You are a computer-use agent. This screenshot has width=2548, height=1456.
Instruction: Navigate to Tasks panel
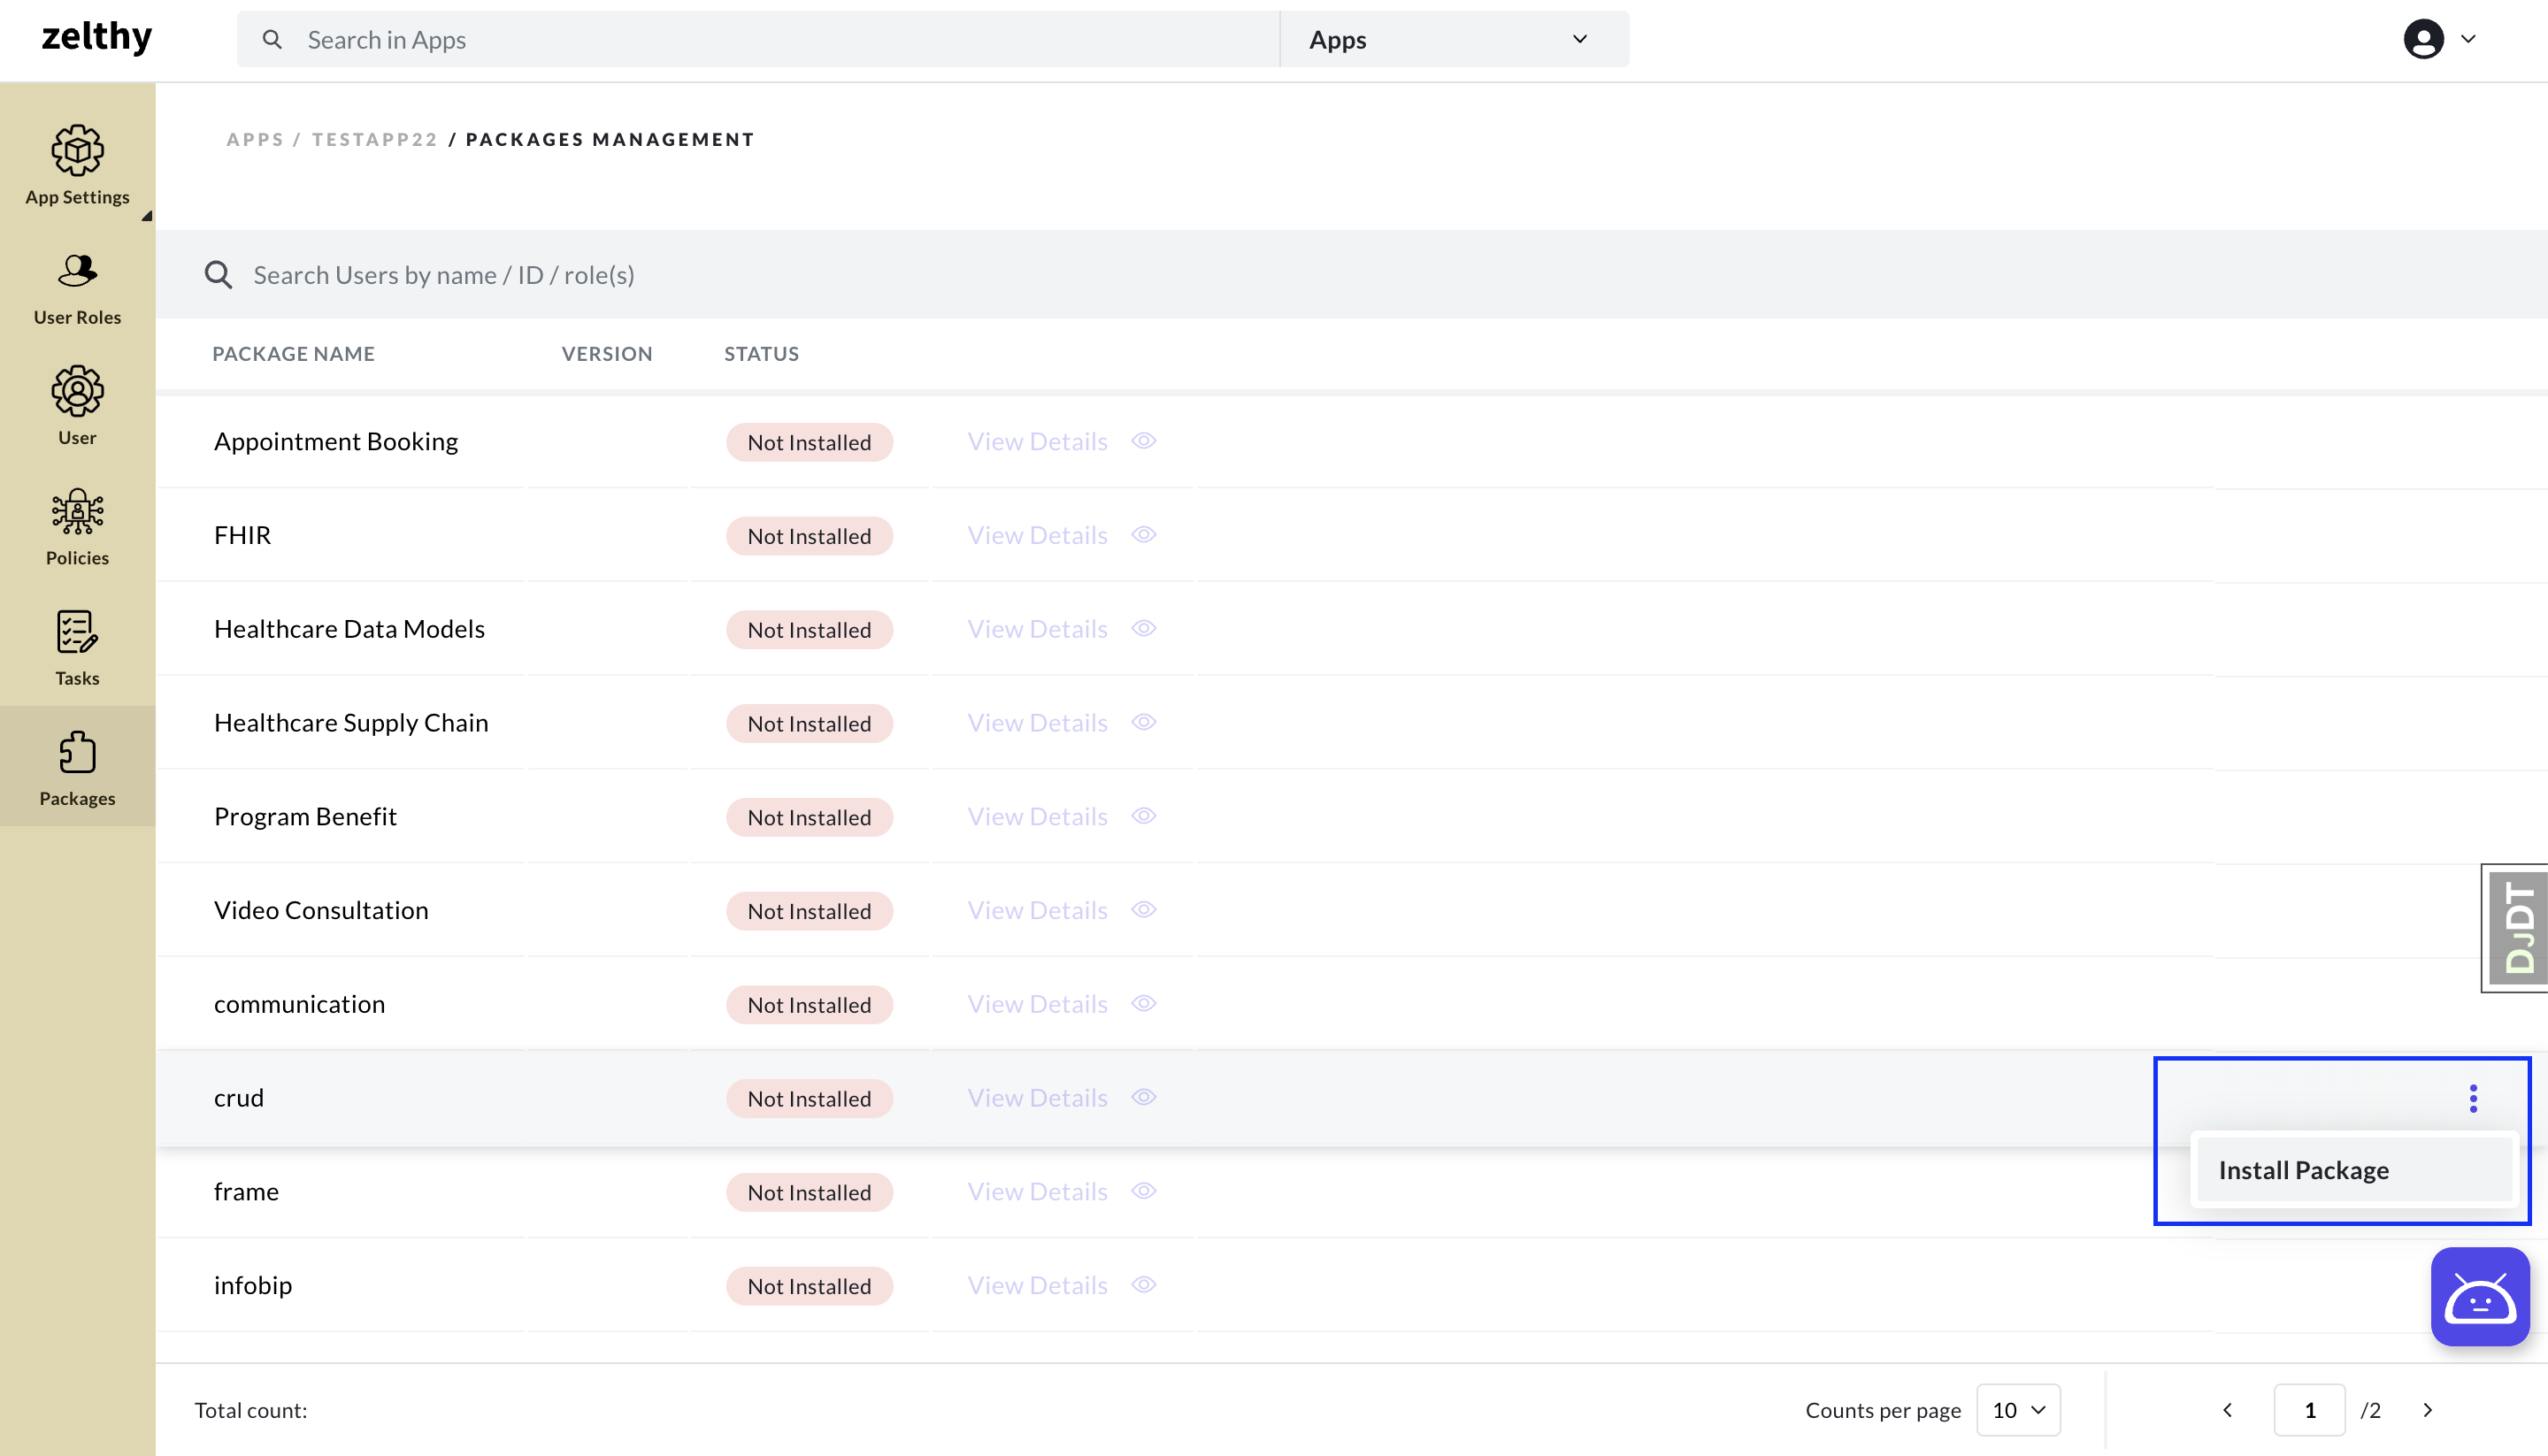(77, 648)
